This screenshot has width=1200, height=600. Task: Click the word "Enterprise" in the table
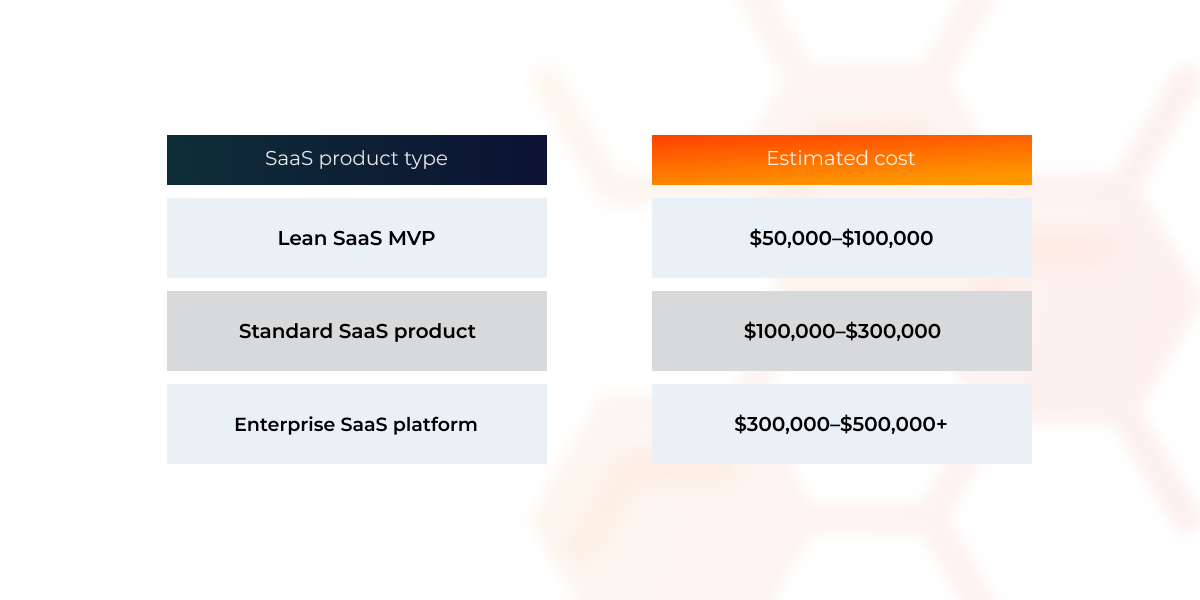click(x=284, y=424)
